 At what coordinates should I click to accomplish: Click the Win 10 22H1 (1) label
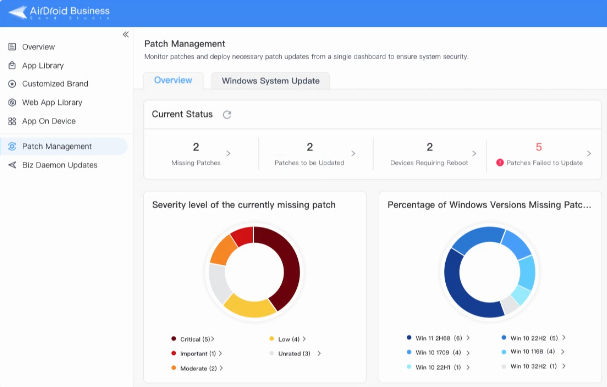click(x=438, y=367)
